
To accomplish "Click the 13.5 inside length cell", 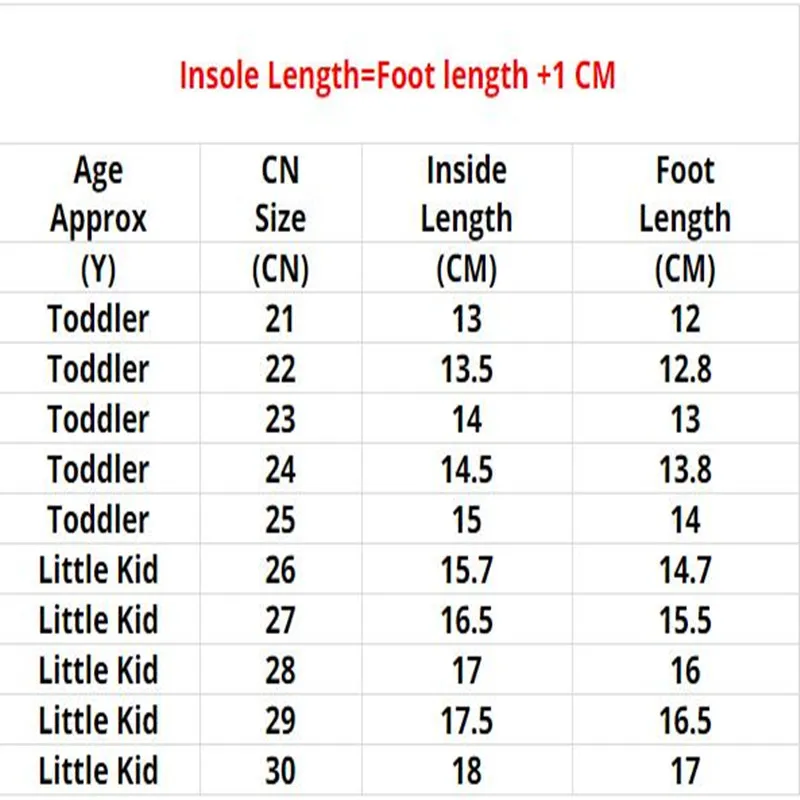I will coord(466,370).
